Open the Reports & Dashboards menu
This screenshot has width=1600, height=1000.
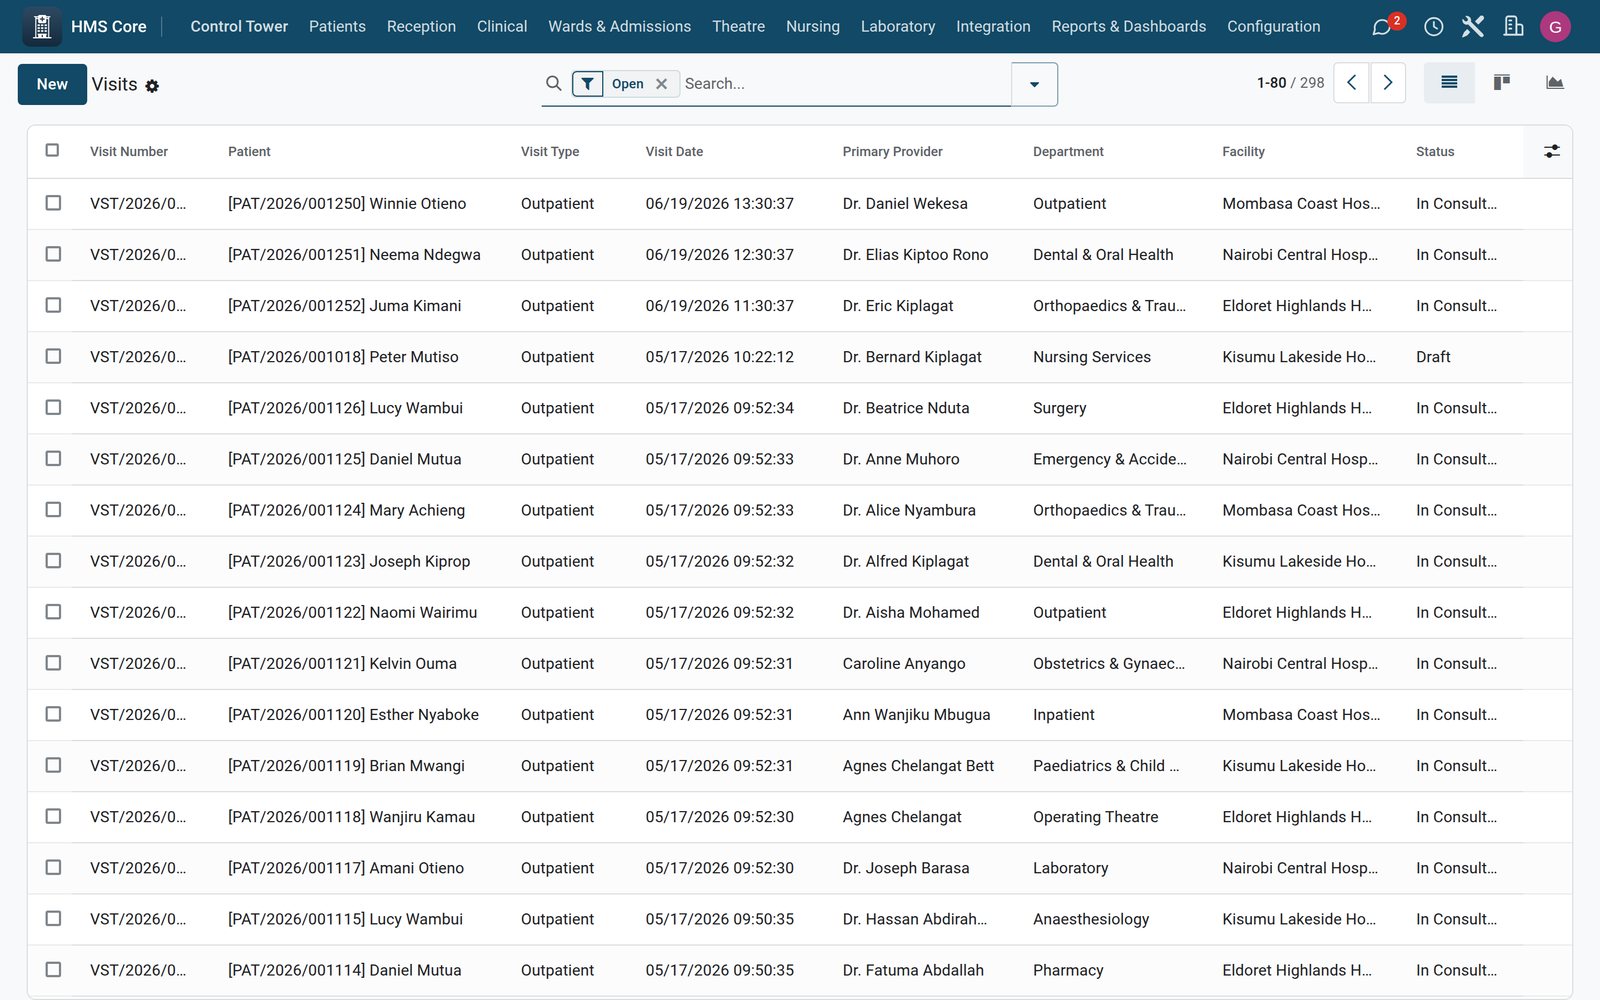[x=1128, y=26]
